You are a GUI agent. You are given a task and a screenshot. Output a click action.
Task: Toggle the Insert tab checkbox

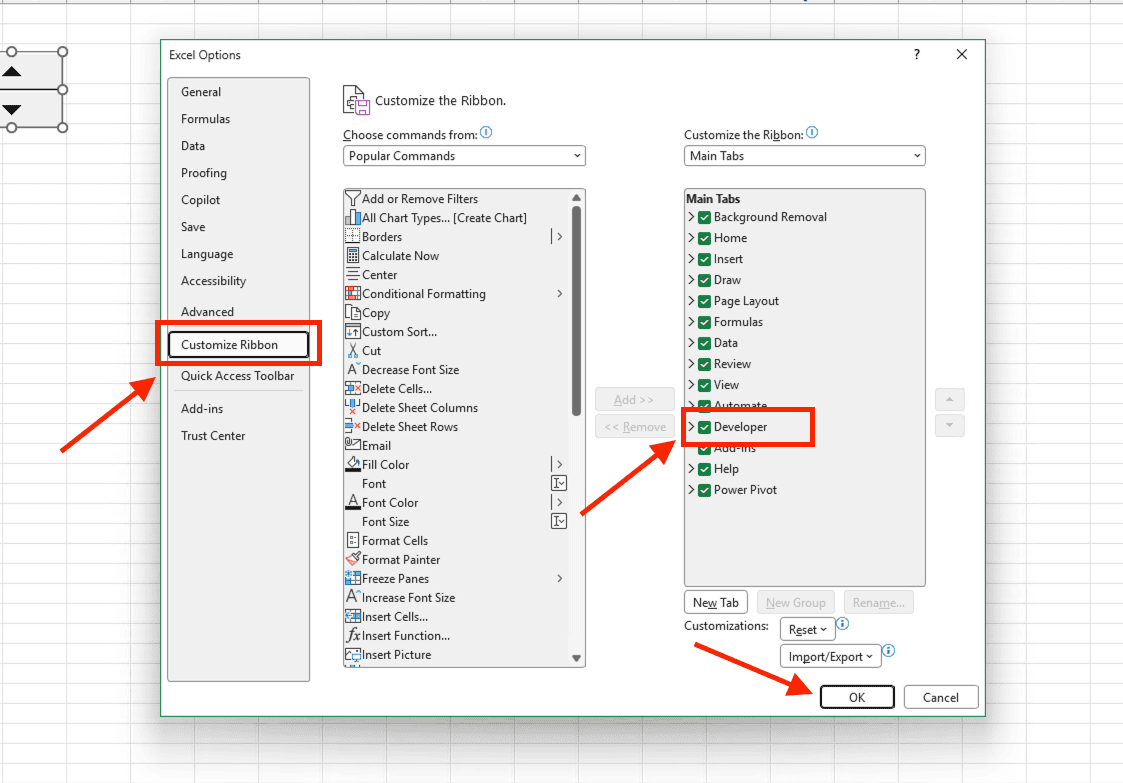pos(705,259)
